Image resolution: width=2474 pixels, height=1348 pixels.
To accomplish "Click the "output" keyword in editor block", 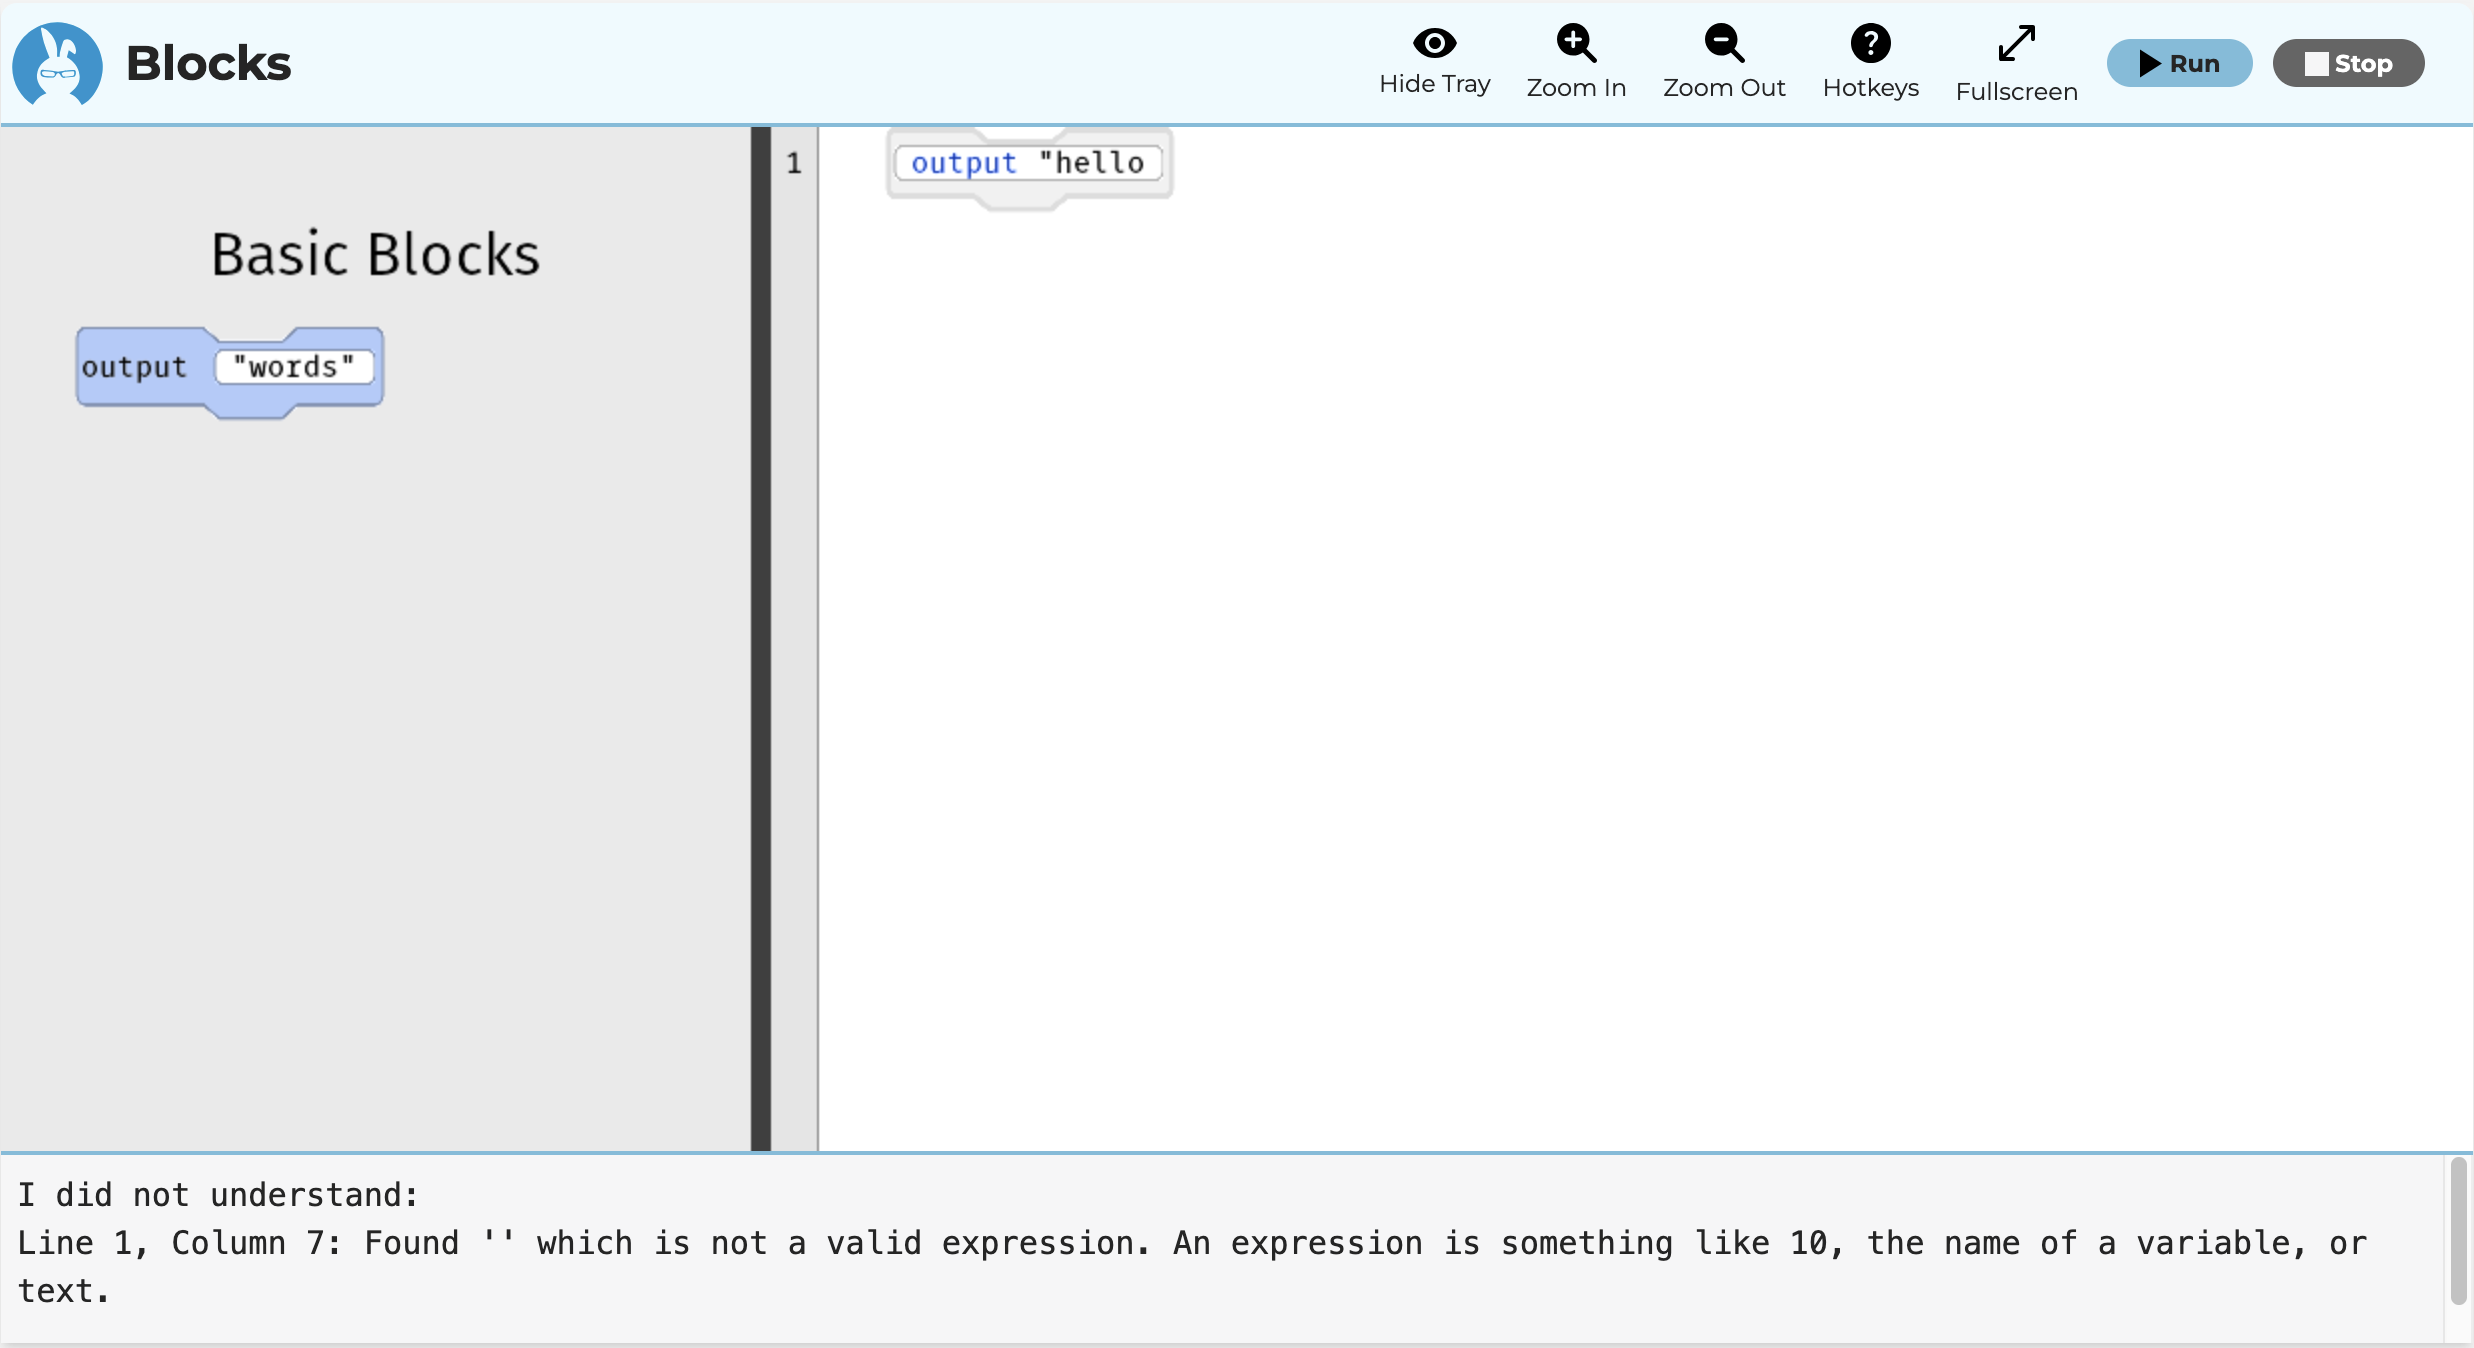I will (963, 163).
